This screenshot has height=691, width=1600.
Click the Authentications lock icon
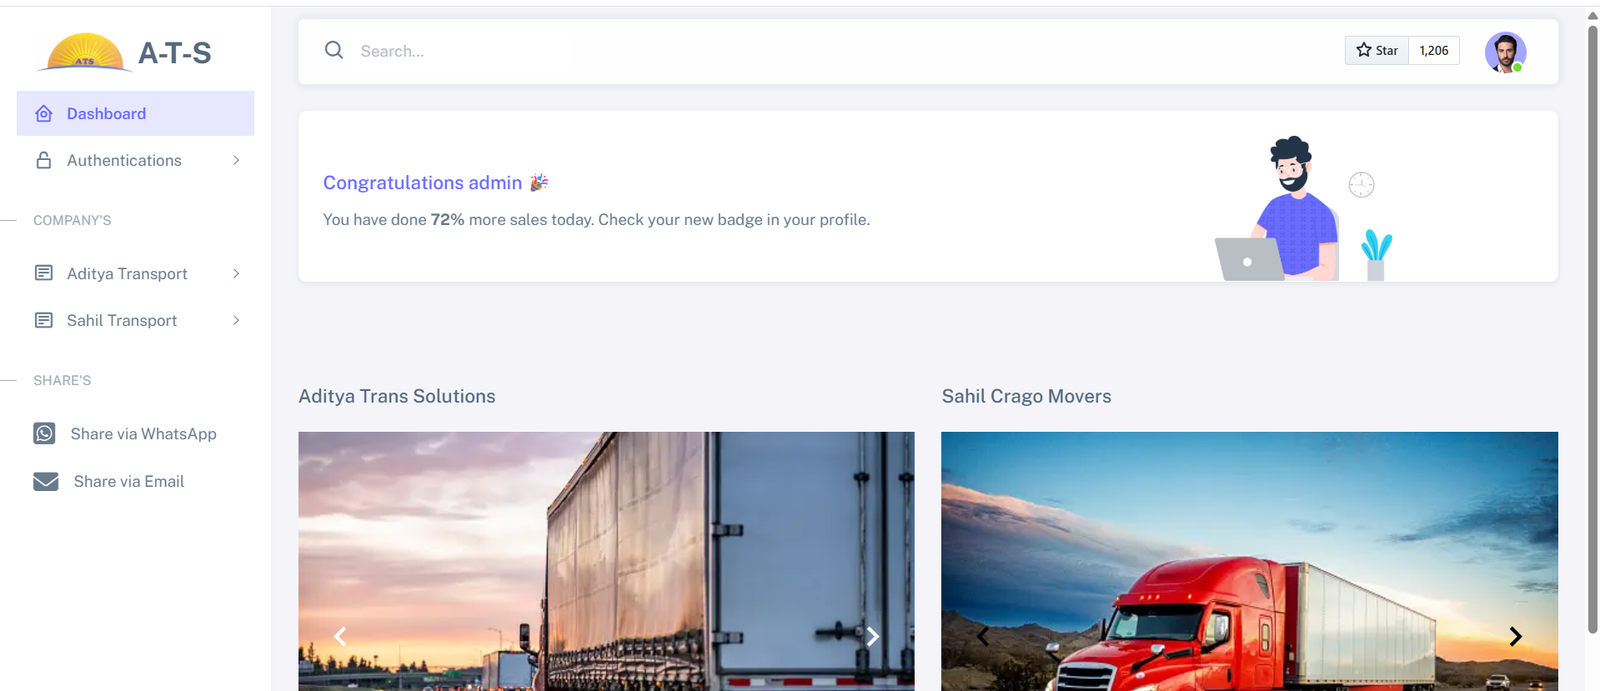point(44,160)
